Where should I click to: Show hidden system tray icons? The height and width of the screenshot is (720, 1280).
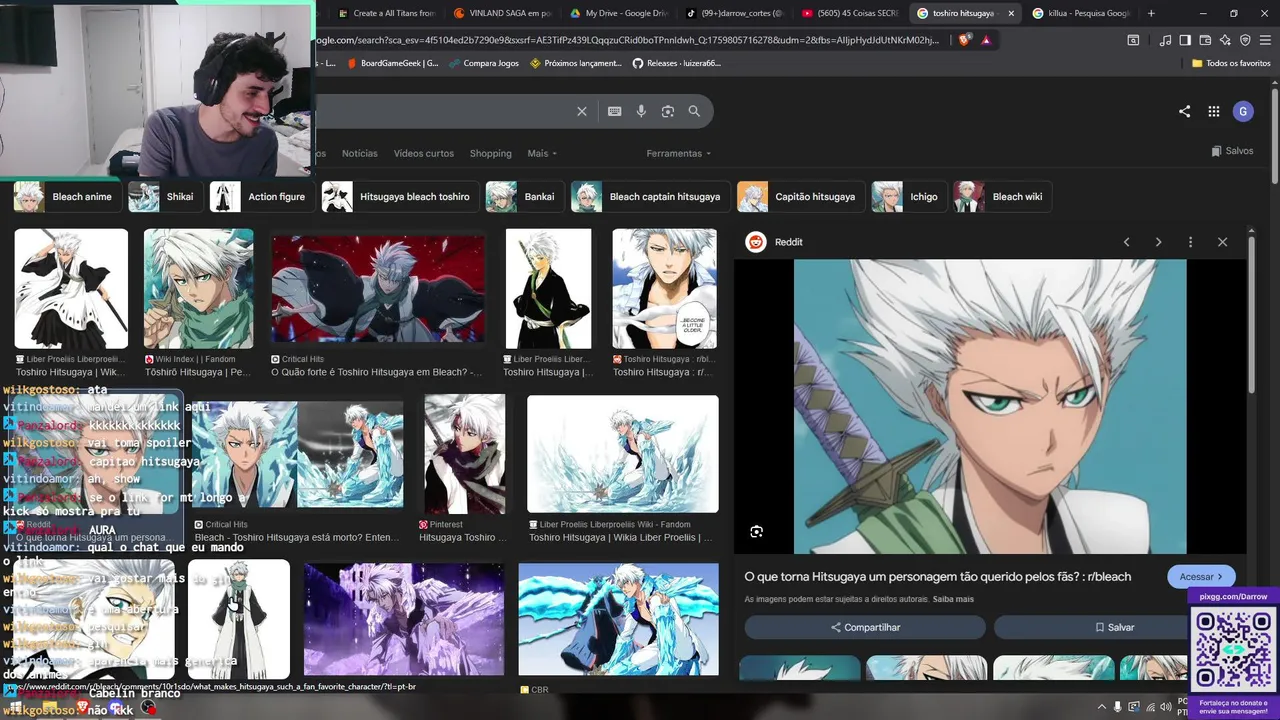click(1102, 707)
